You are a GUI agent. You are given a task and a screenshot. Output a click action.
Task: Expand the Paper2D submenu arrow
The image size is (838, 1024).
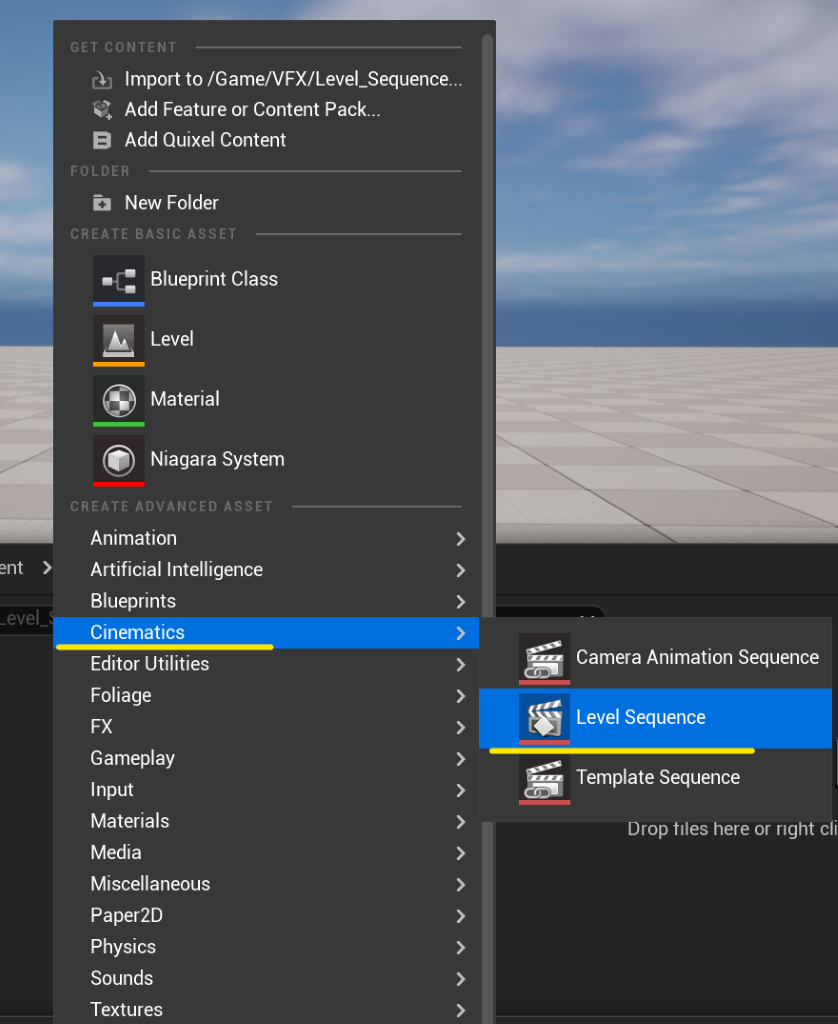460,916
